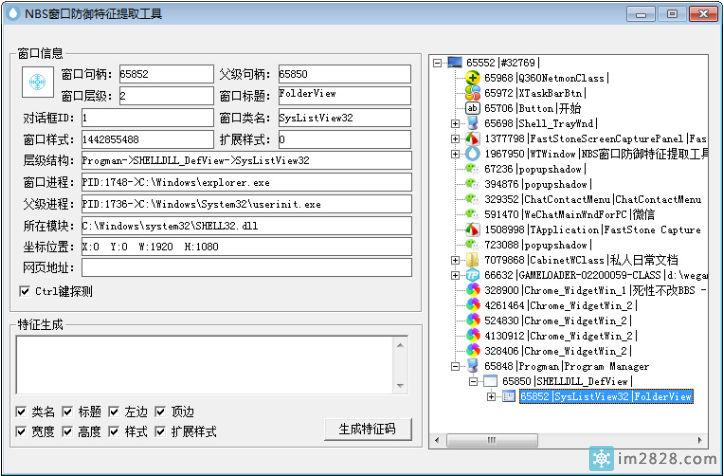Click the 生成特征码 button
The image size is (724, 476).
click(x=368, y=429)
